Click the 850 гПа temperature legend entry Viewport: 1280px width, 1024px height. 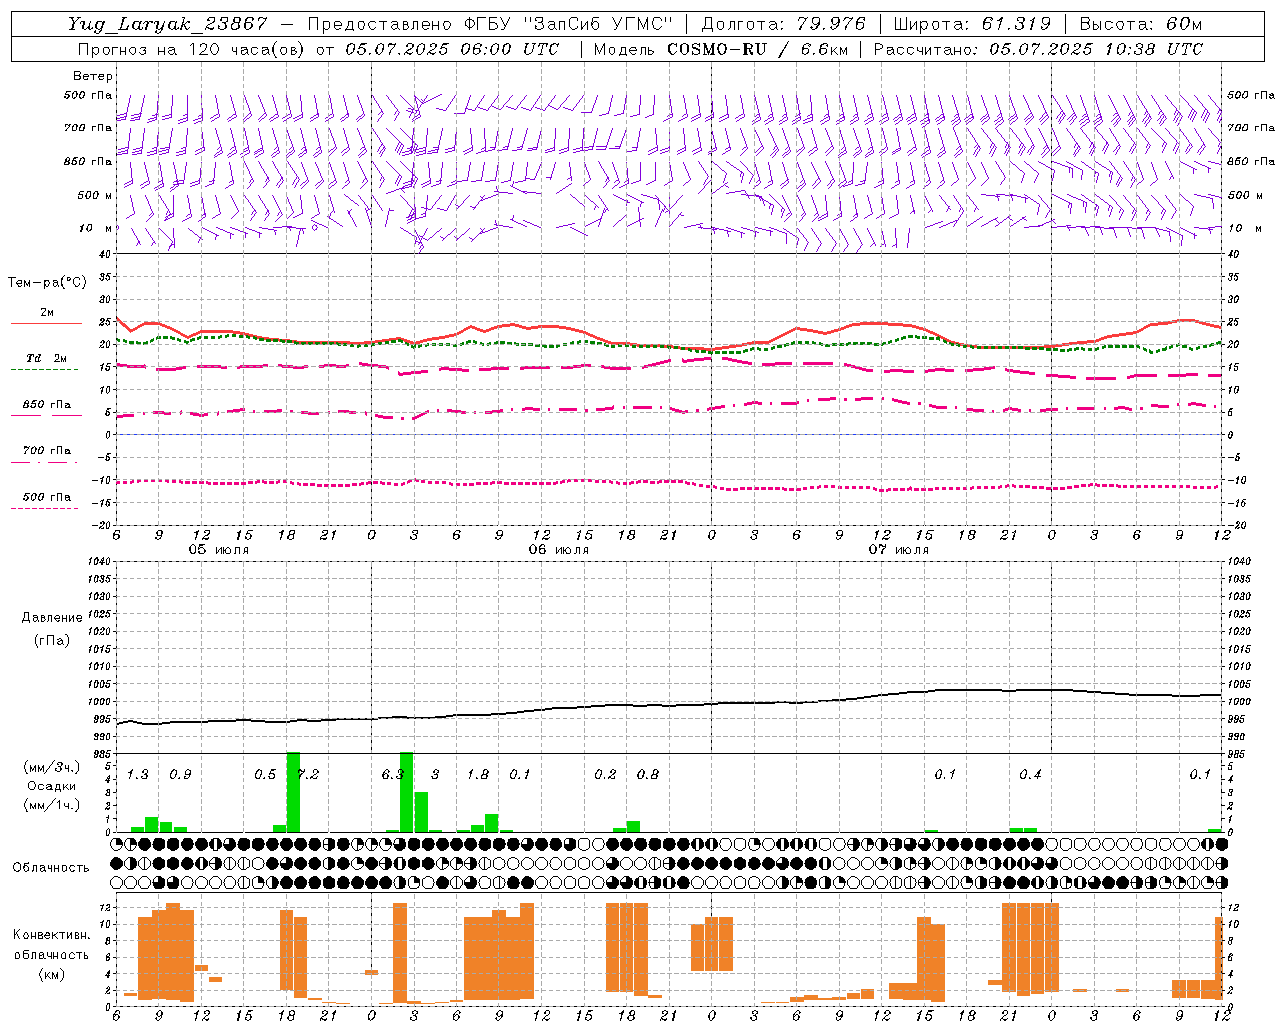(x=46, y=405)
